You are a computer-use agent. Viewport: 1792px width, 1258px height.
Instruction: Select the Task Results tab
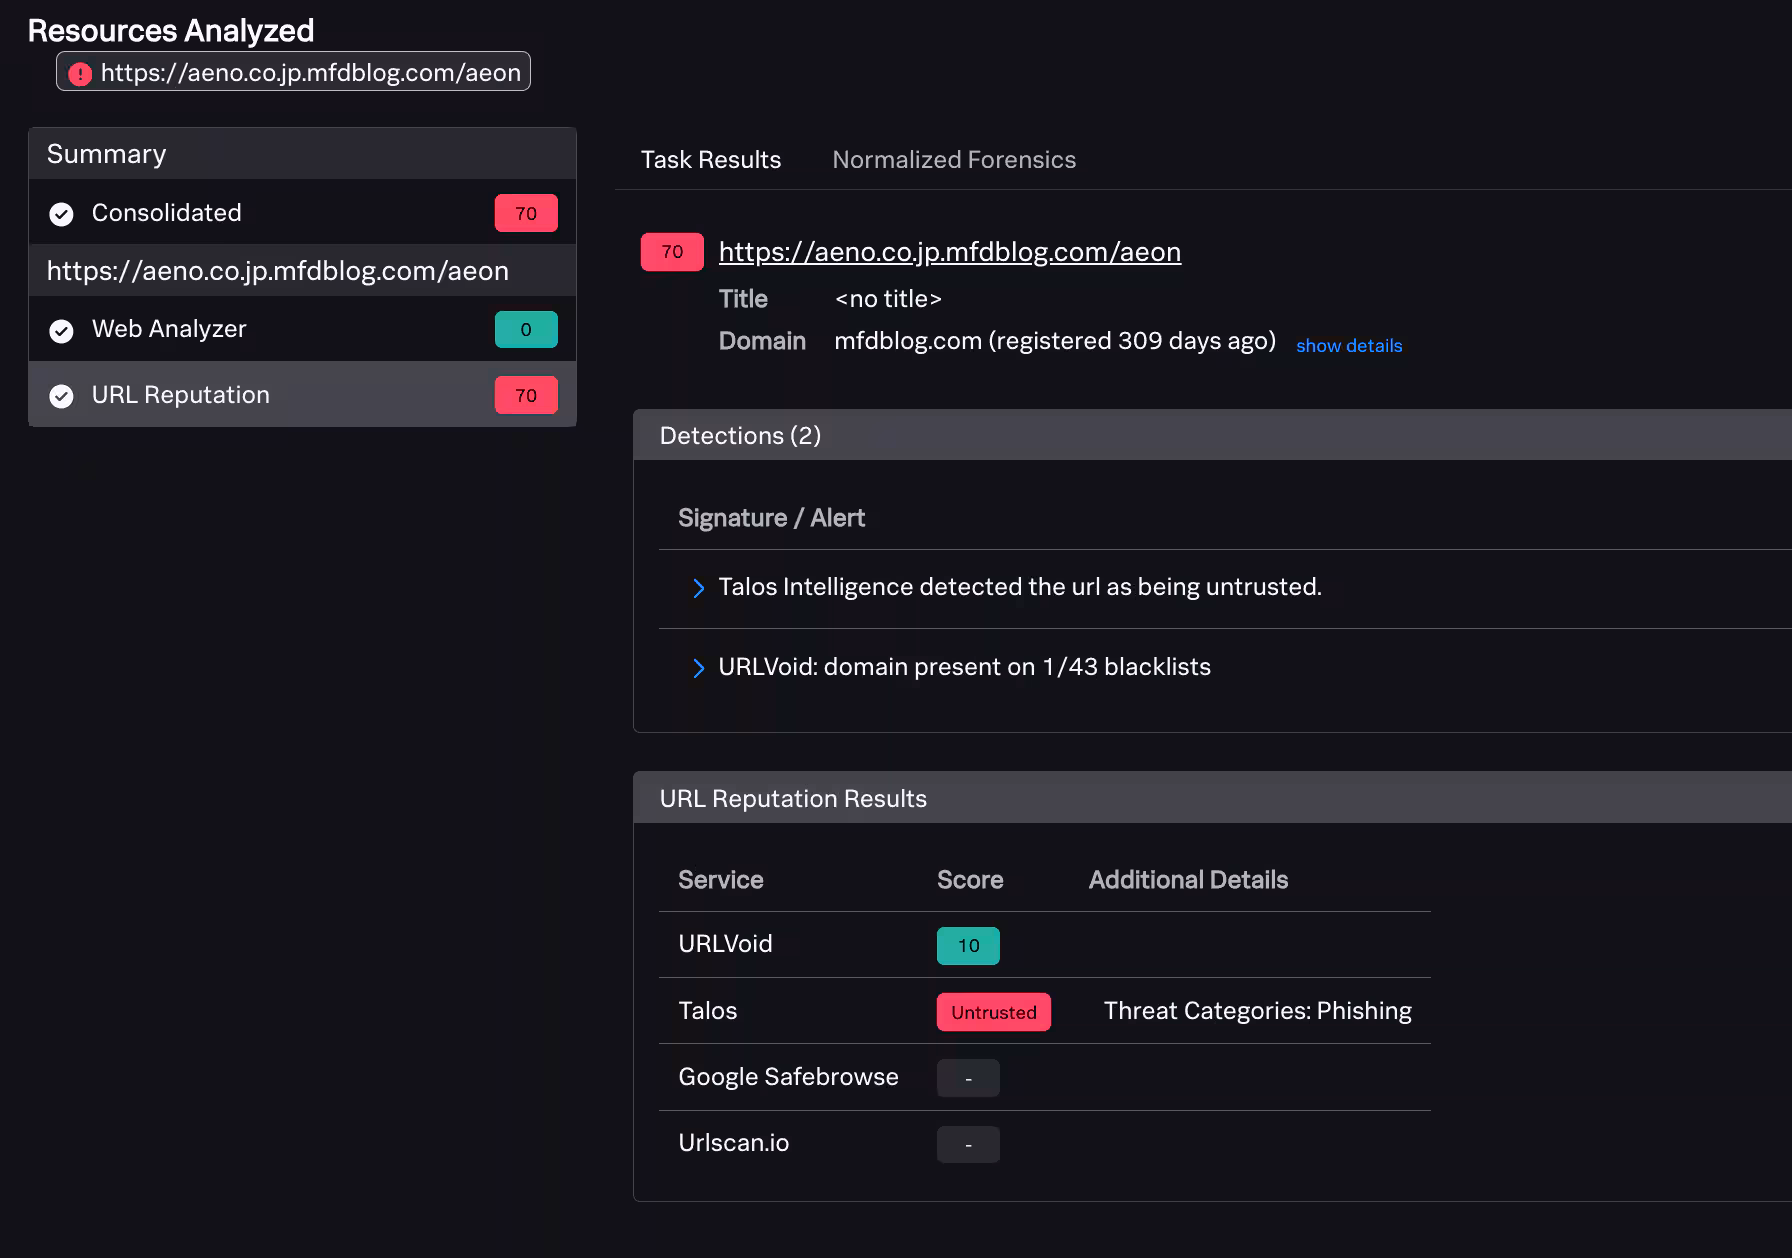710,160
